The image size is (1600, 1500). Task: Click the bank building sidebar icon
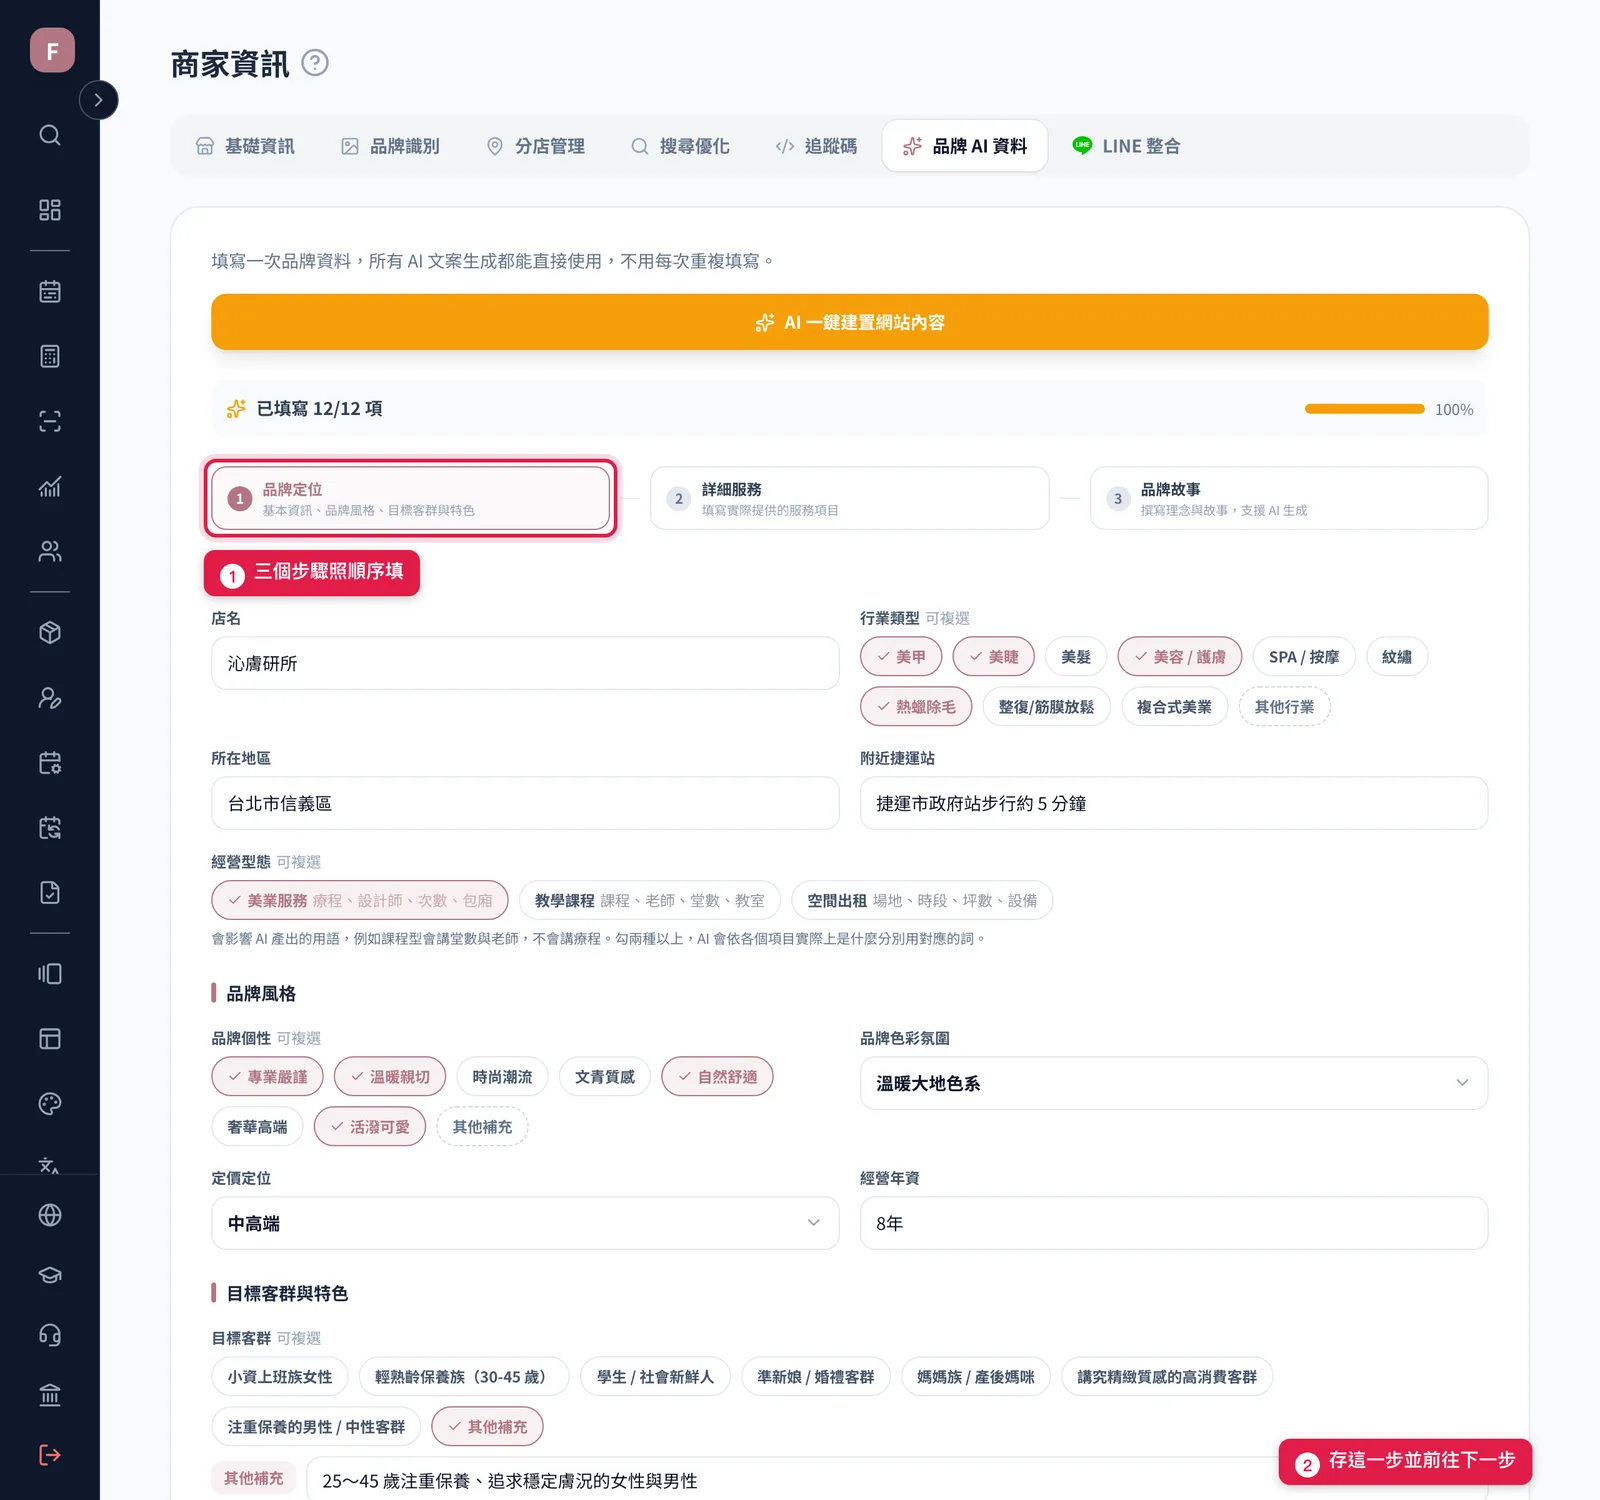[50, 1395]
